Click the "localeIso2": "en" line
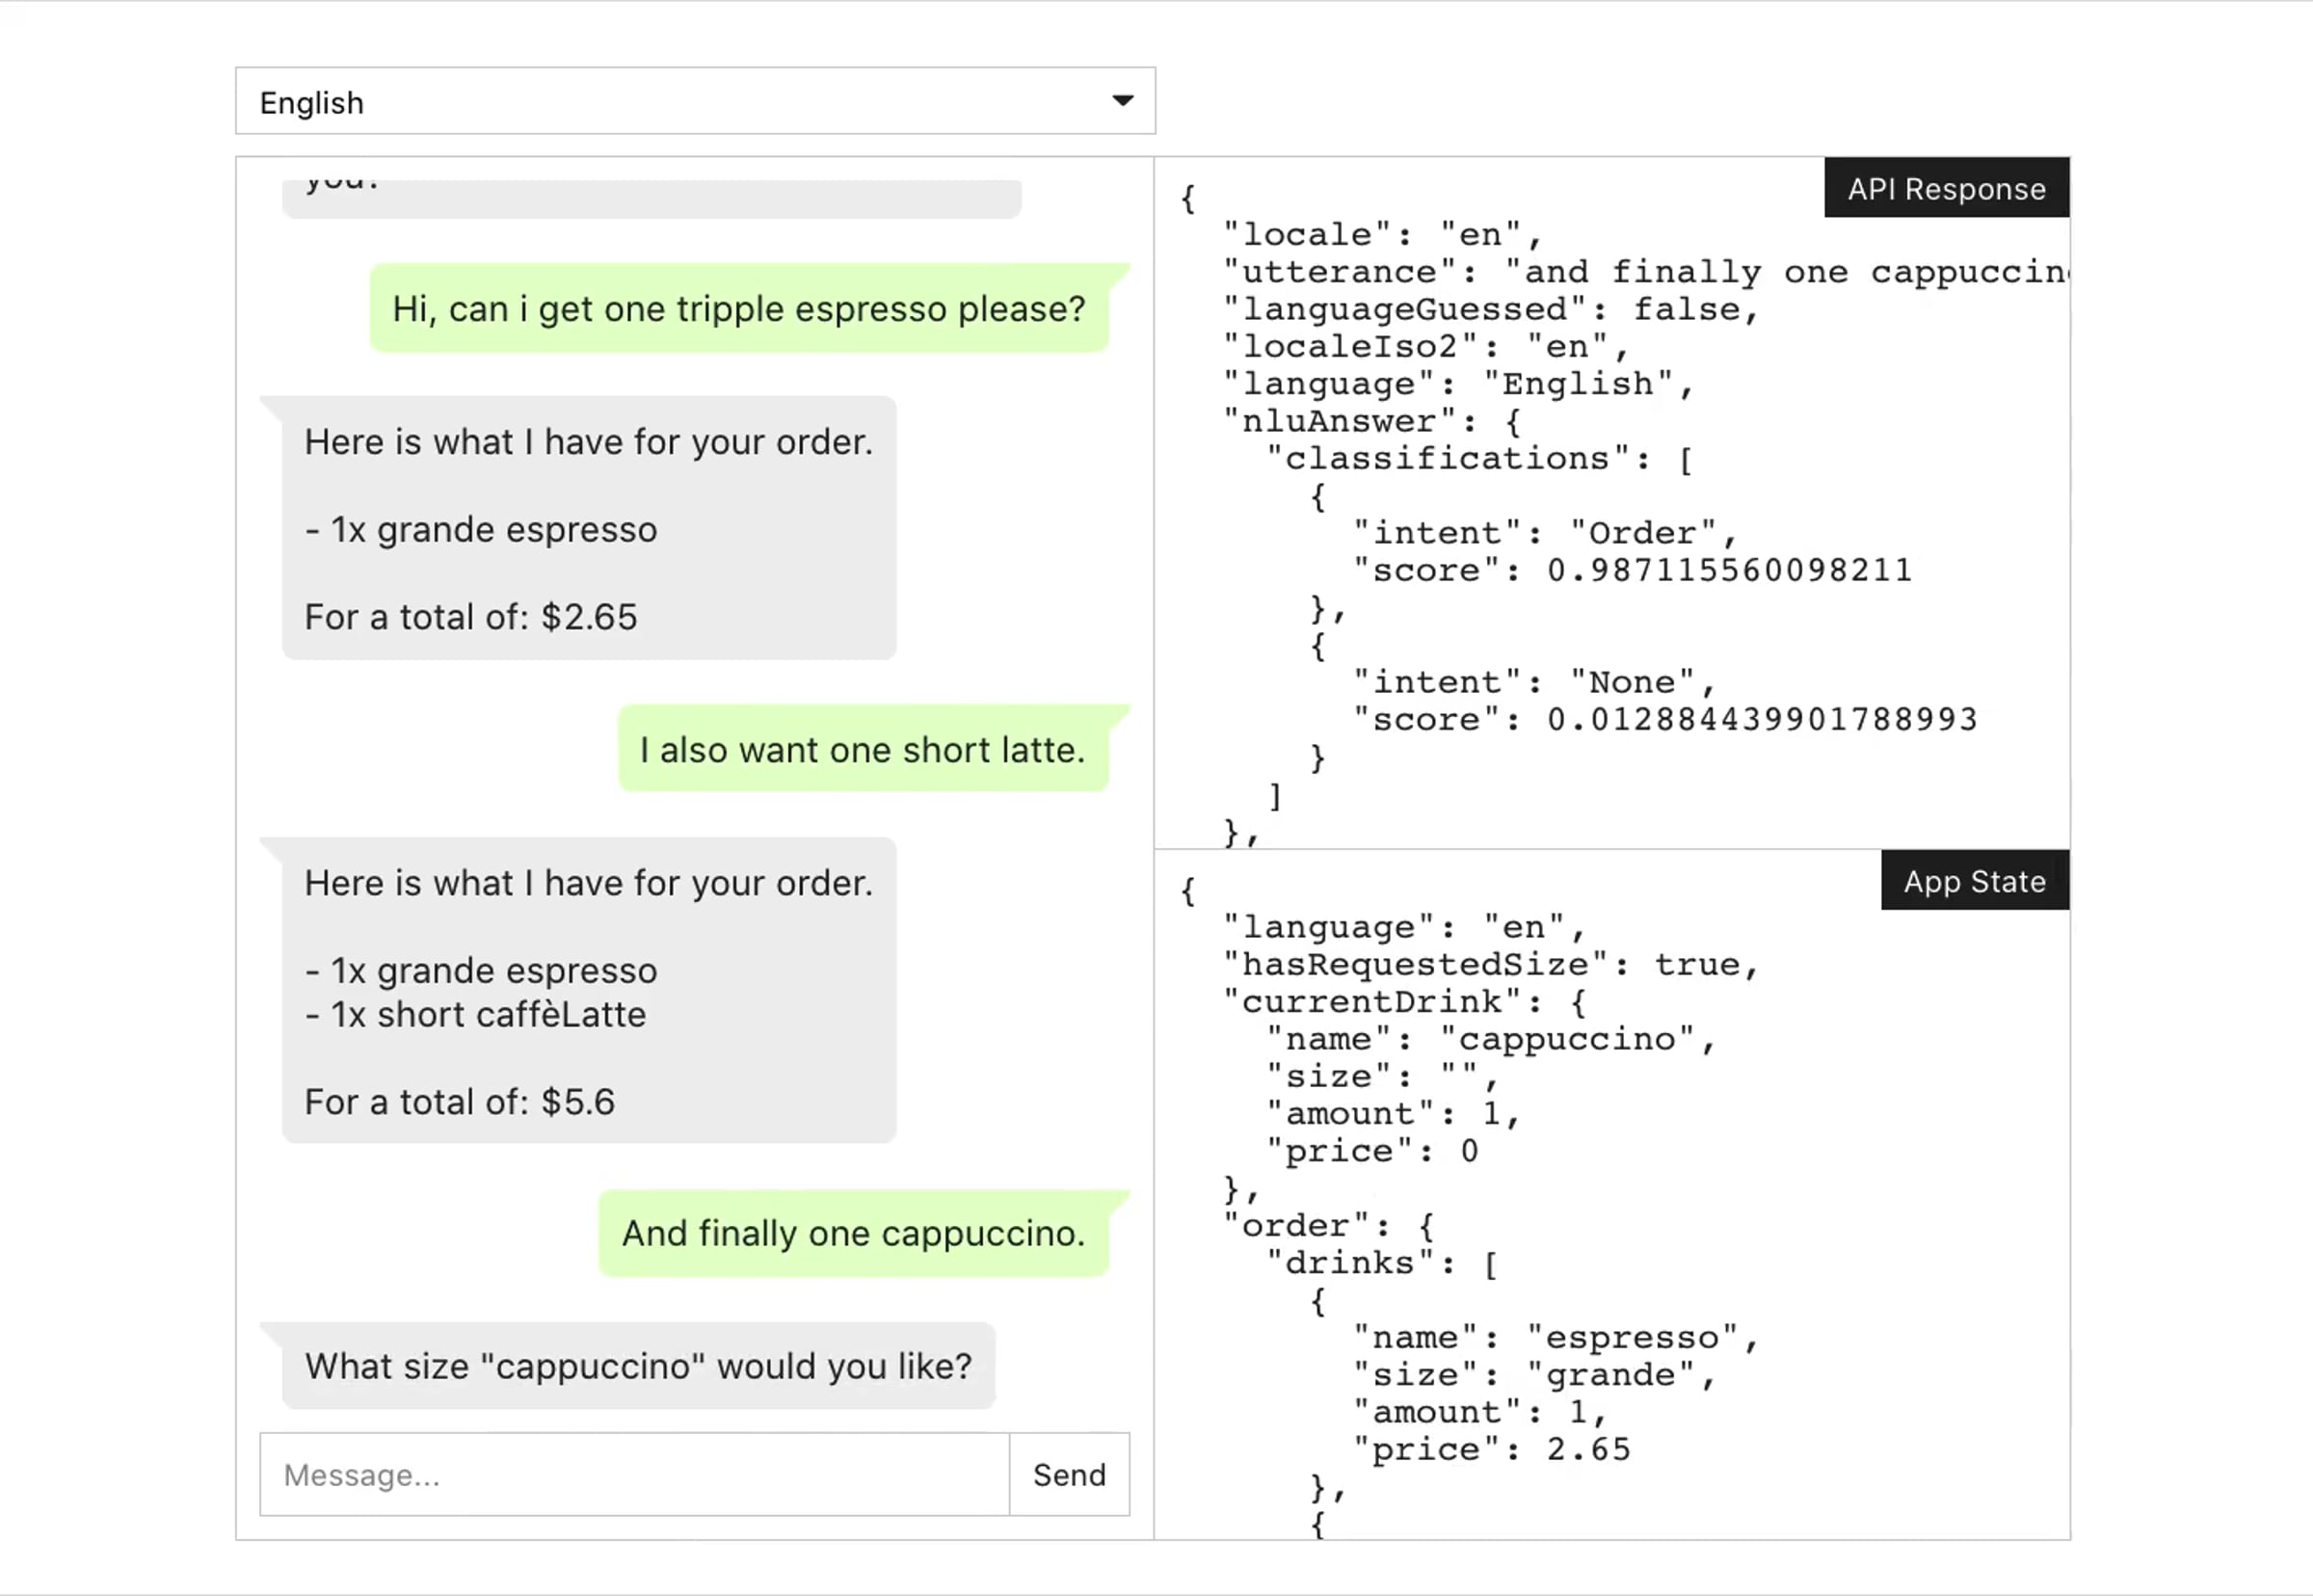This screenshot has width=2313, height=1596. (x=1426, y=347)
